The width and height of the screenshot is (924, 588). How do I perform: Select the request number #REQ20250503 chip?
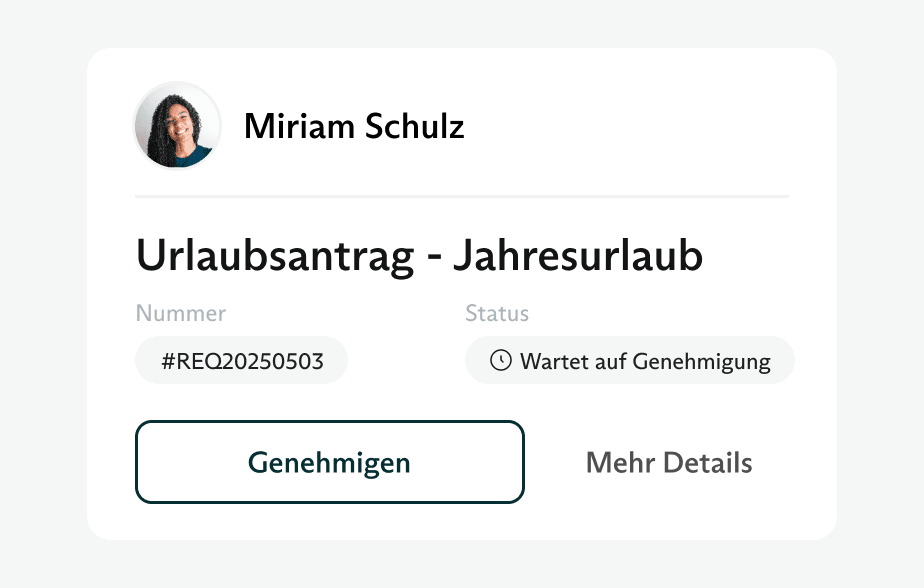[x=242, y=361]
